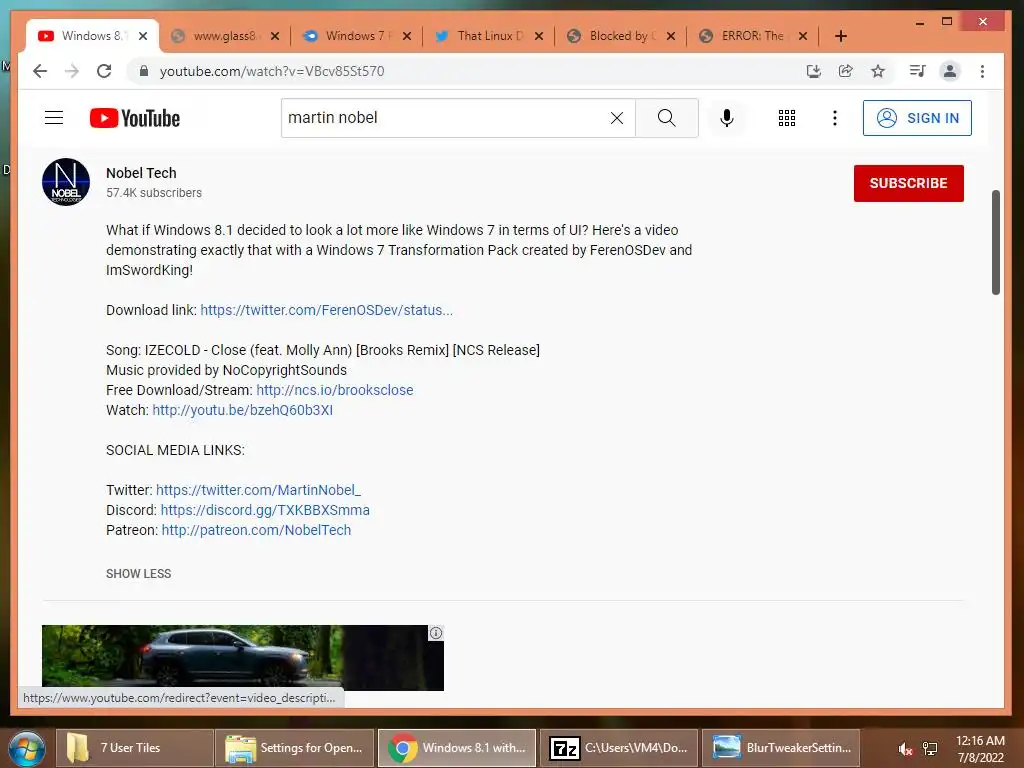Search with your voice microphone

(727, 118)
